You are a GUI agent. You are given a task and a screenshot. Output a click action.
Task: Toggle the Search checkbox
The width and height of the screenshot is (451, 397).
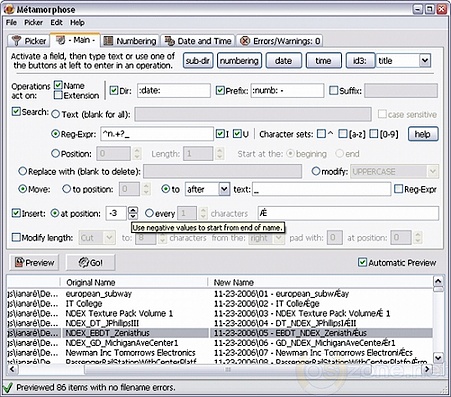[16, 111]
